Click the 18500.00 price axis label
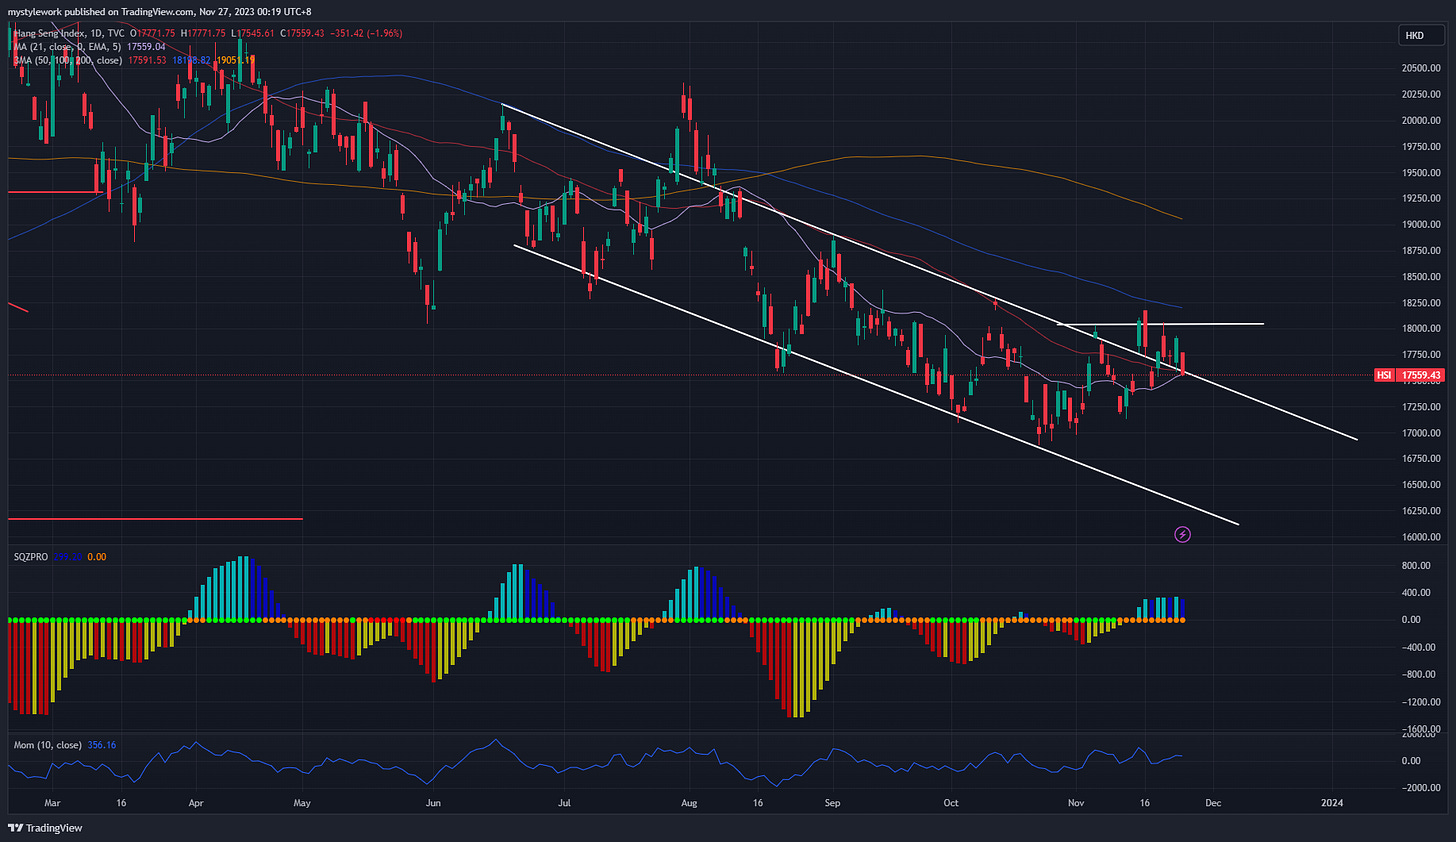 tap(1421, 276)
